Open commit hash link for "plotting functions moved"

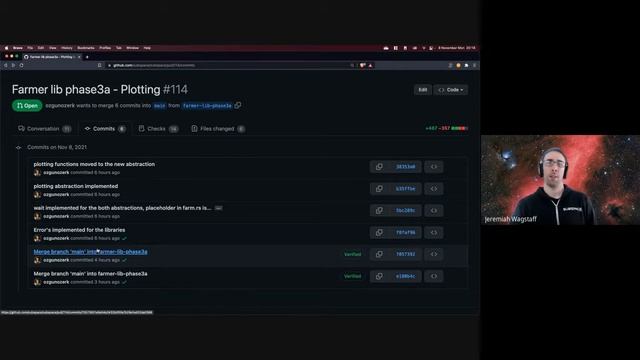(405, 167)
